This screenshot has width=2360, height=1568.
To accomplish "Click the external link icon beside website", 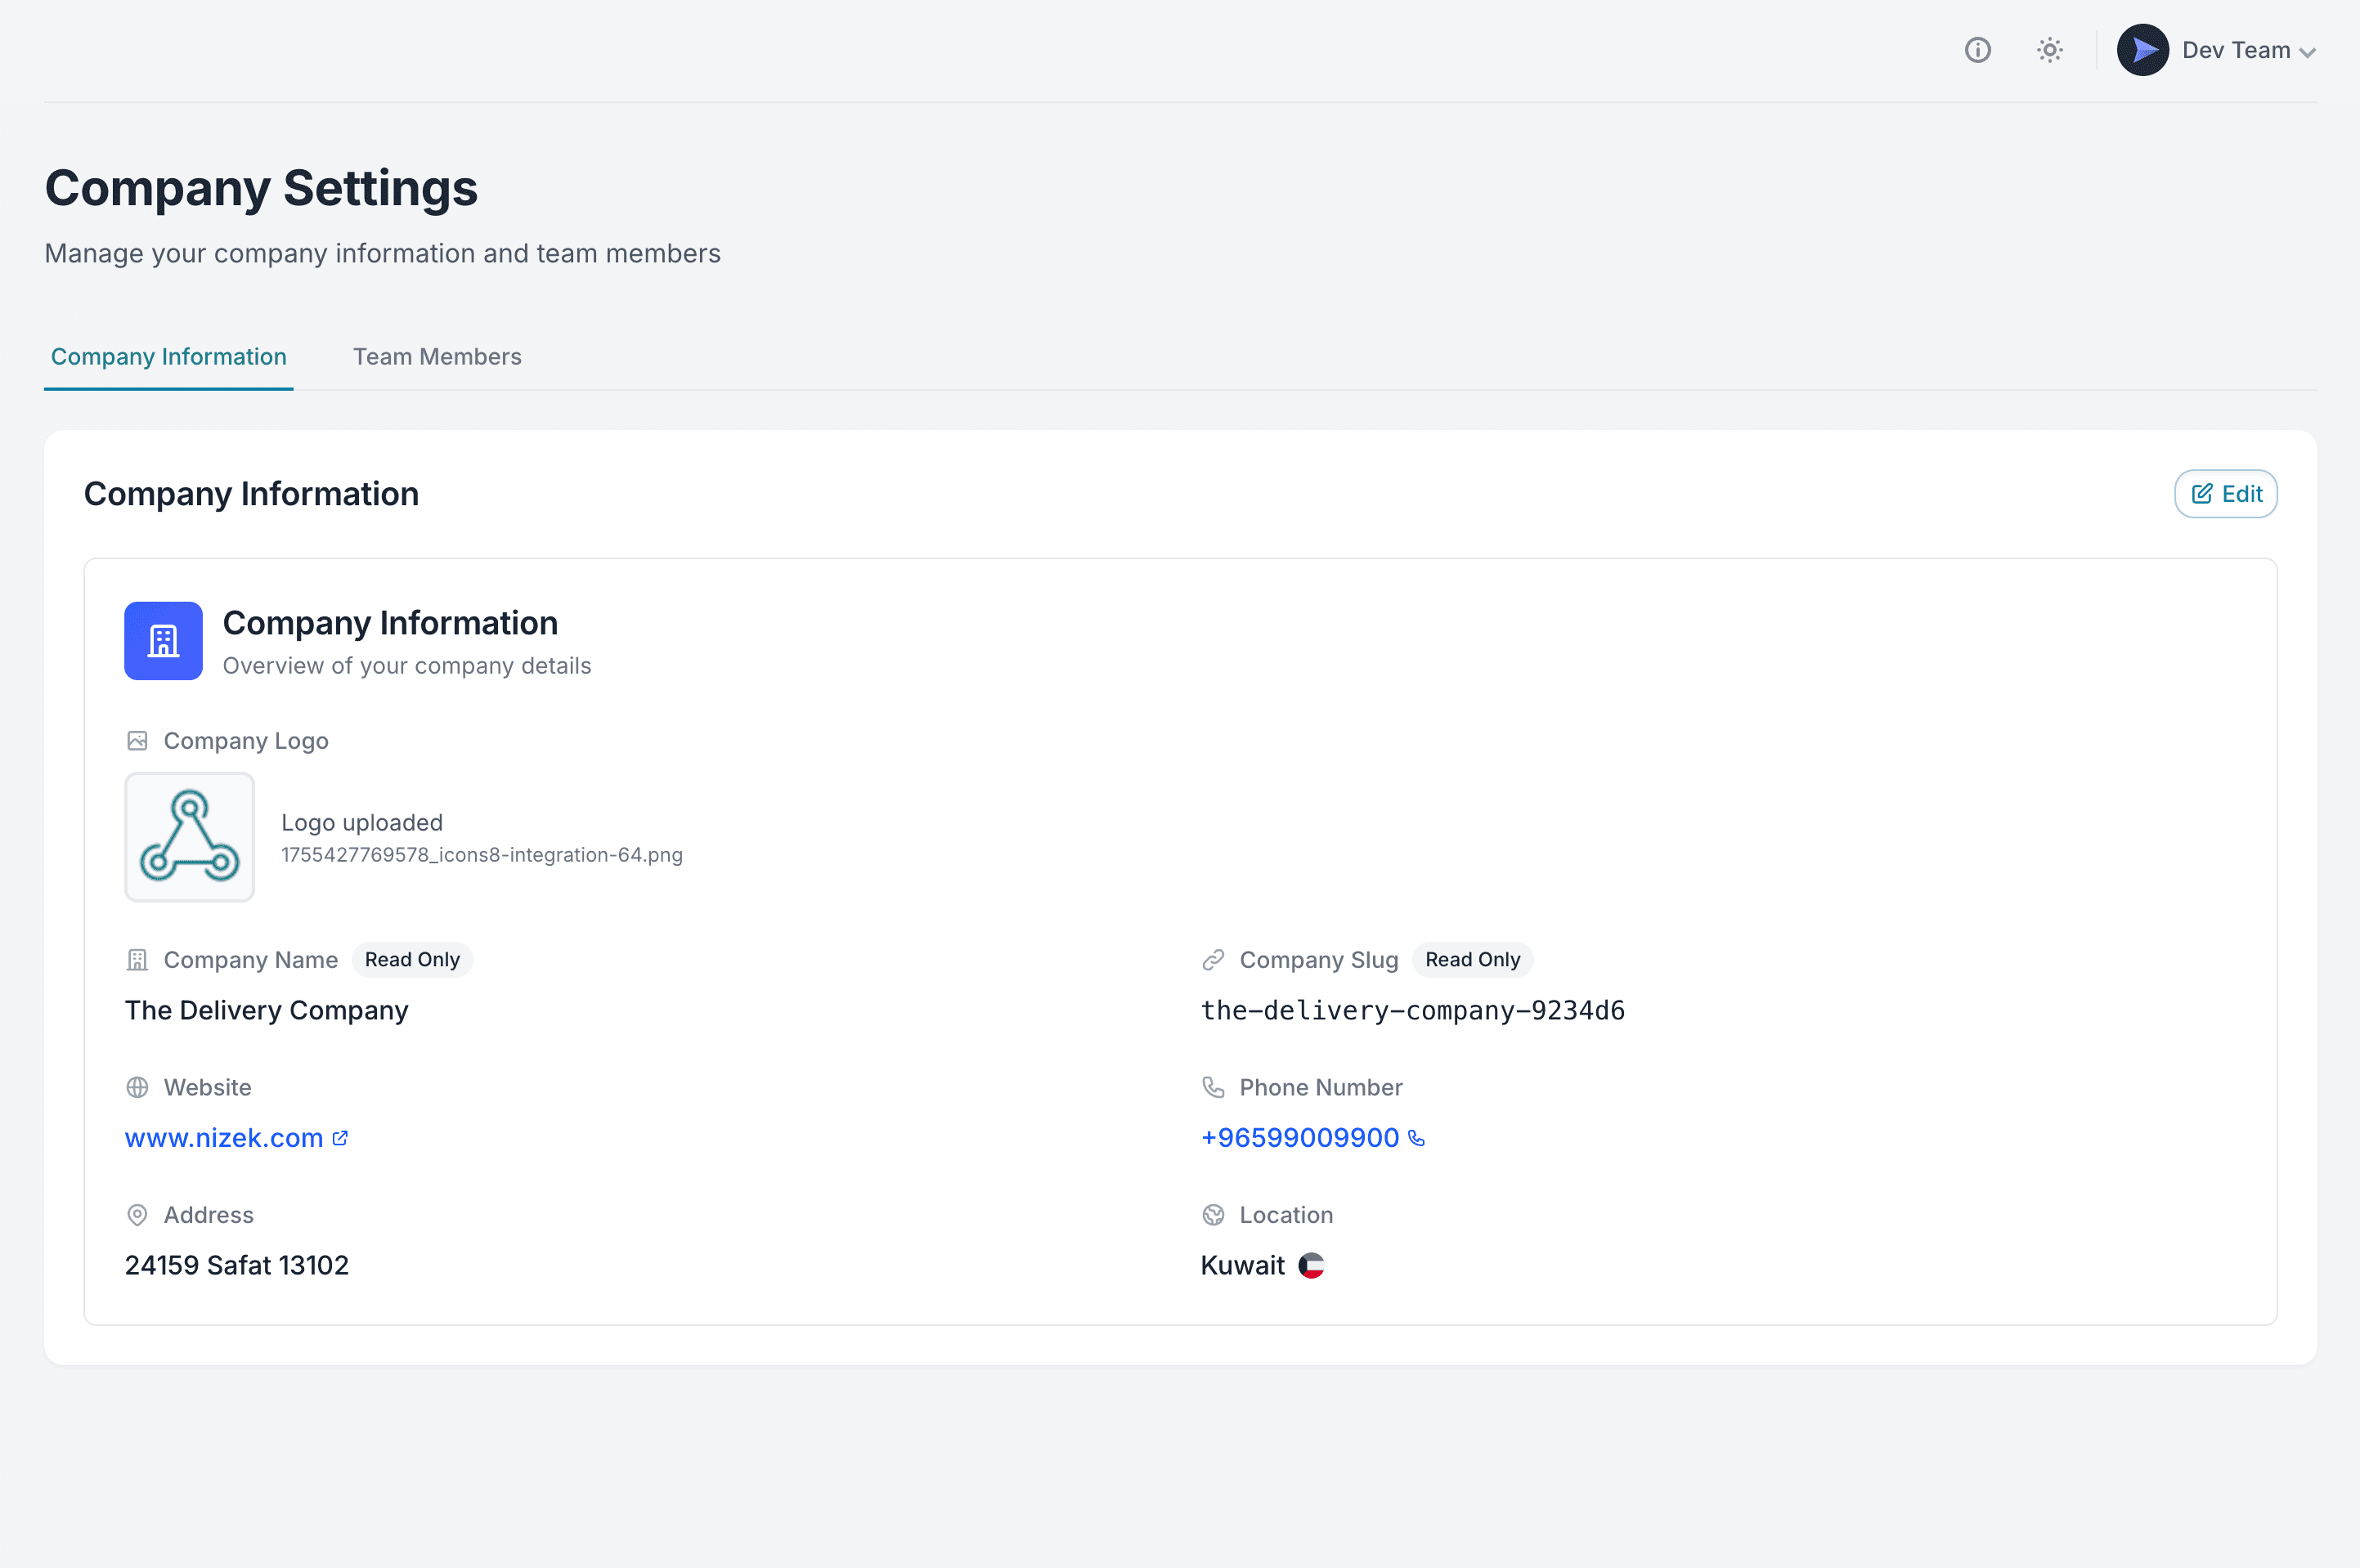I will [340, 1138].
